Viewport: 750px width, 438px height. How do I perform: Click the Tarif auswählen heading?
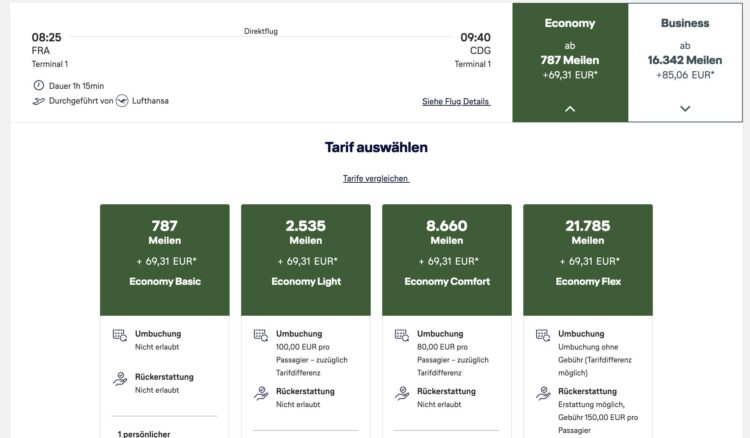click(x=376, y=147)
